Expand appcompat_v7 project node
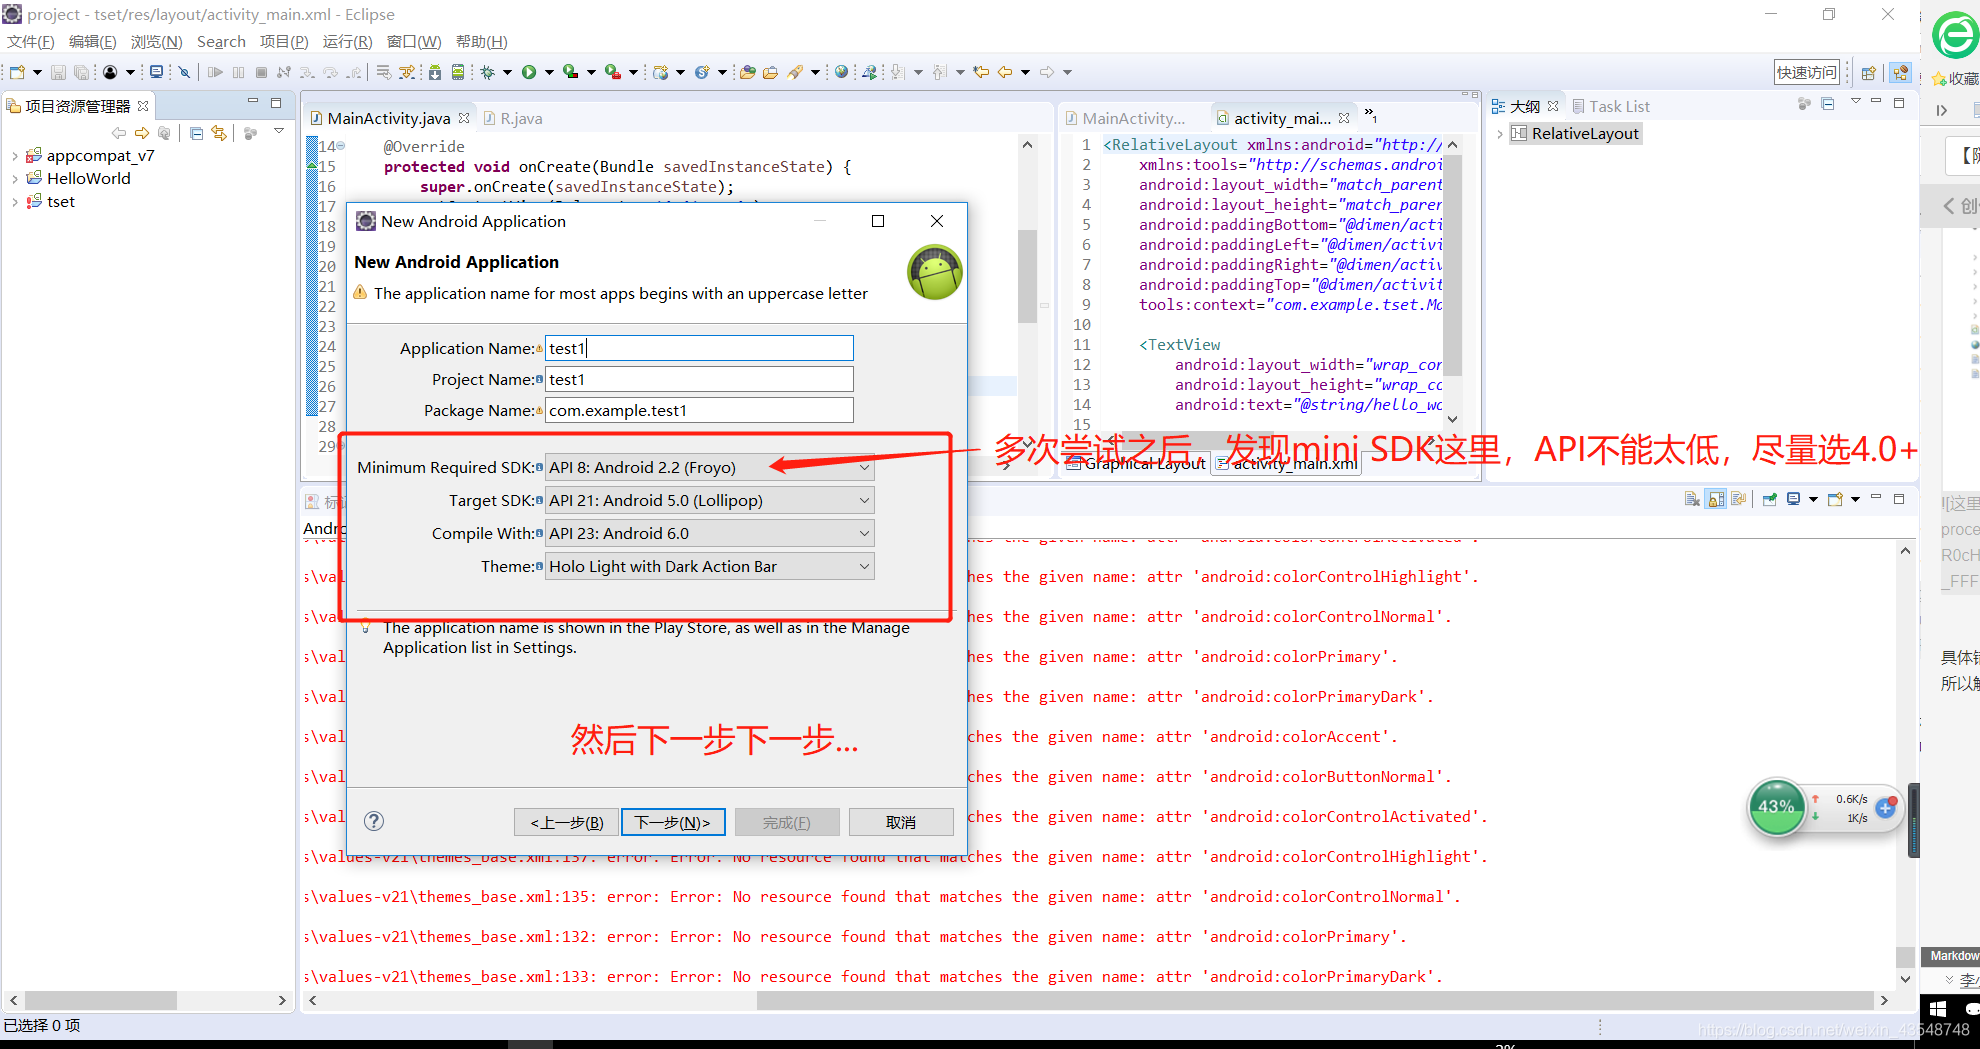The image size is (1980, 1049). click(14, 156)
